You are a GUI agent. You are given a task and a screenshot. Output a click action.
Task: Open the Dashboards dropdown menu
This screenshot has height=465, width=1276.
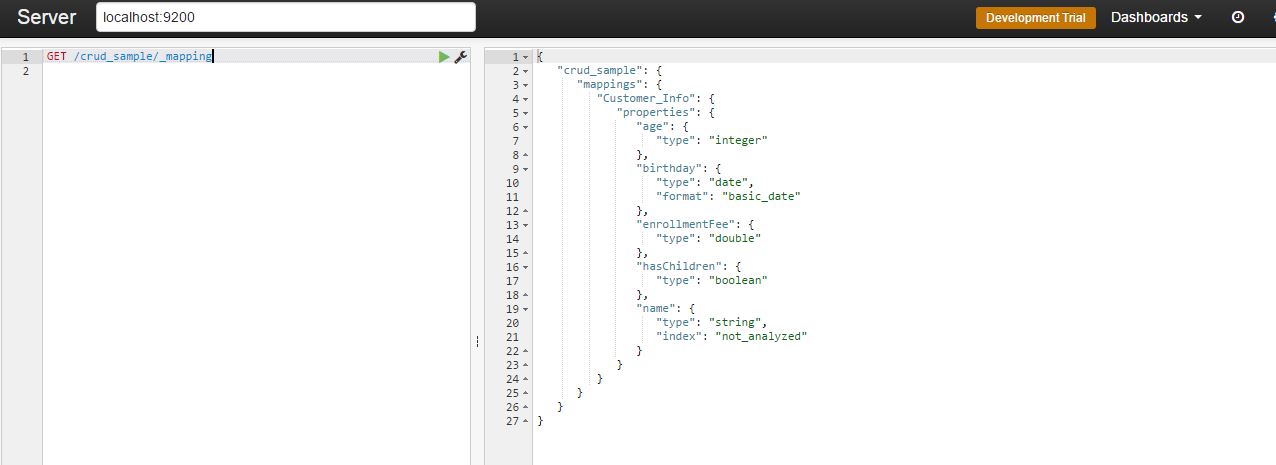[1156, 17]
